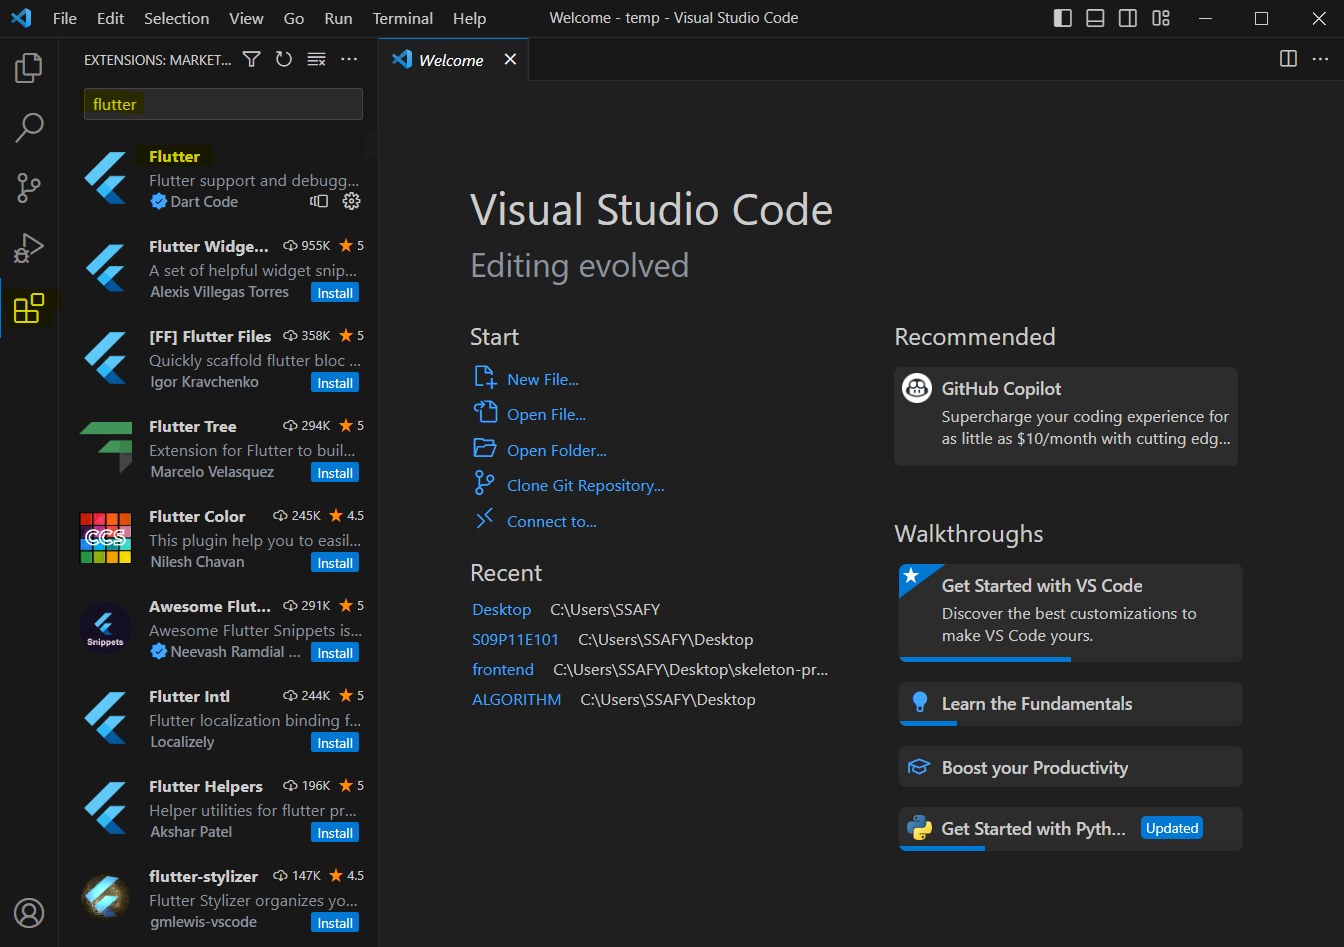Screen dimensions: 1344x947
Task: Open the View menu
Action: point(246,18)
